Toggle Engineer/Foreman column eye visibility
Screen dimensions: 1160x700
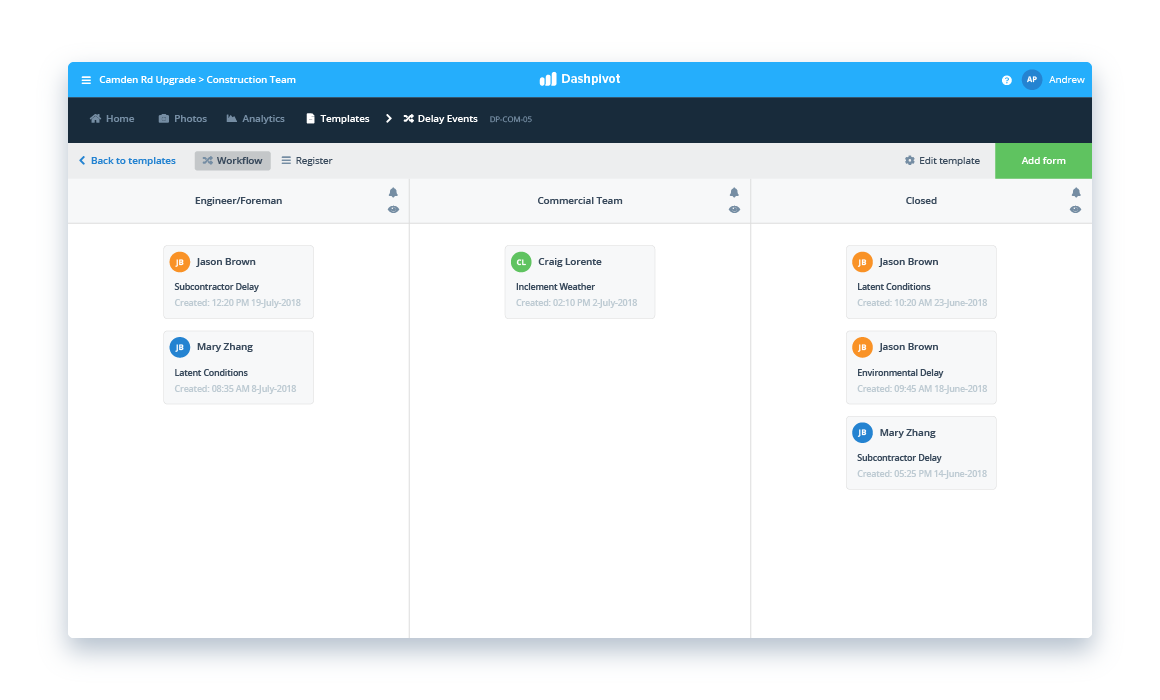pos(393,209)
